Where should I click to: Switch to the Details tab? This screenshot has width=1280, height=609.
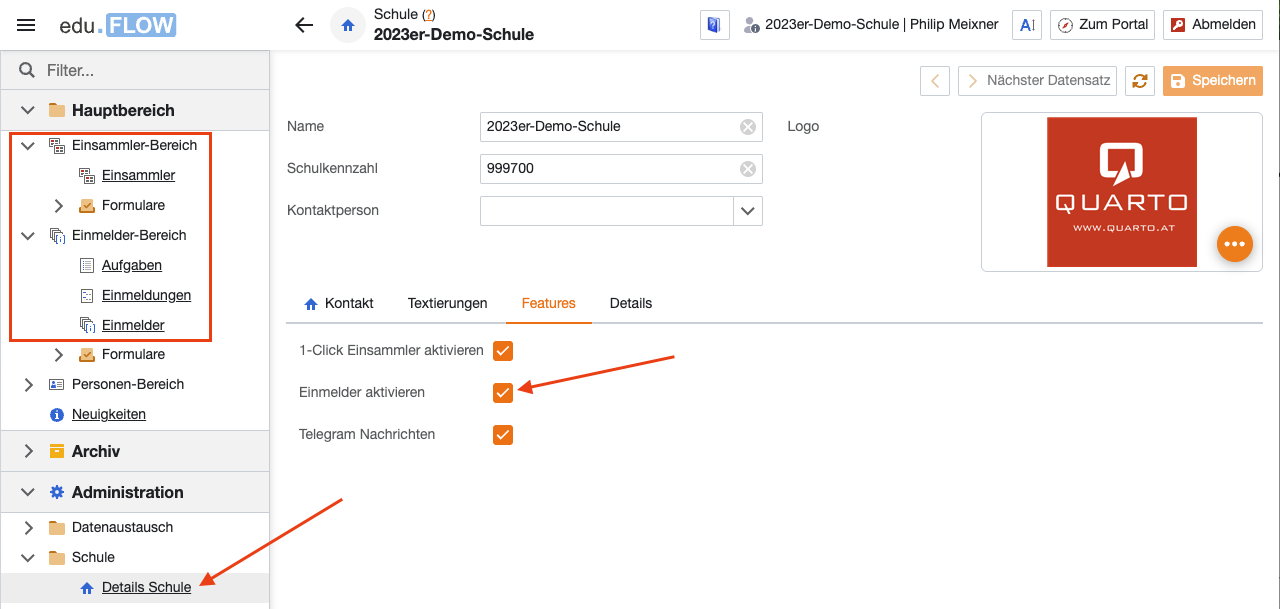point(630,303)
